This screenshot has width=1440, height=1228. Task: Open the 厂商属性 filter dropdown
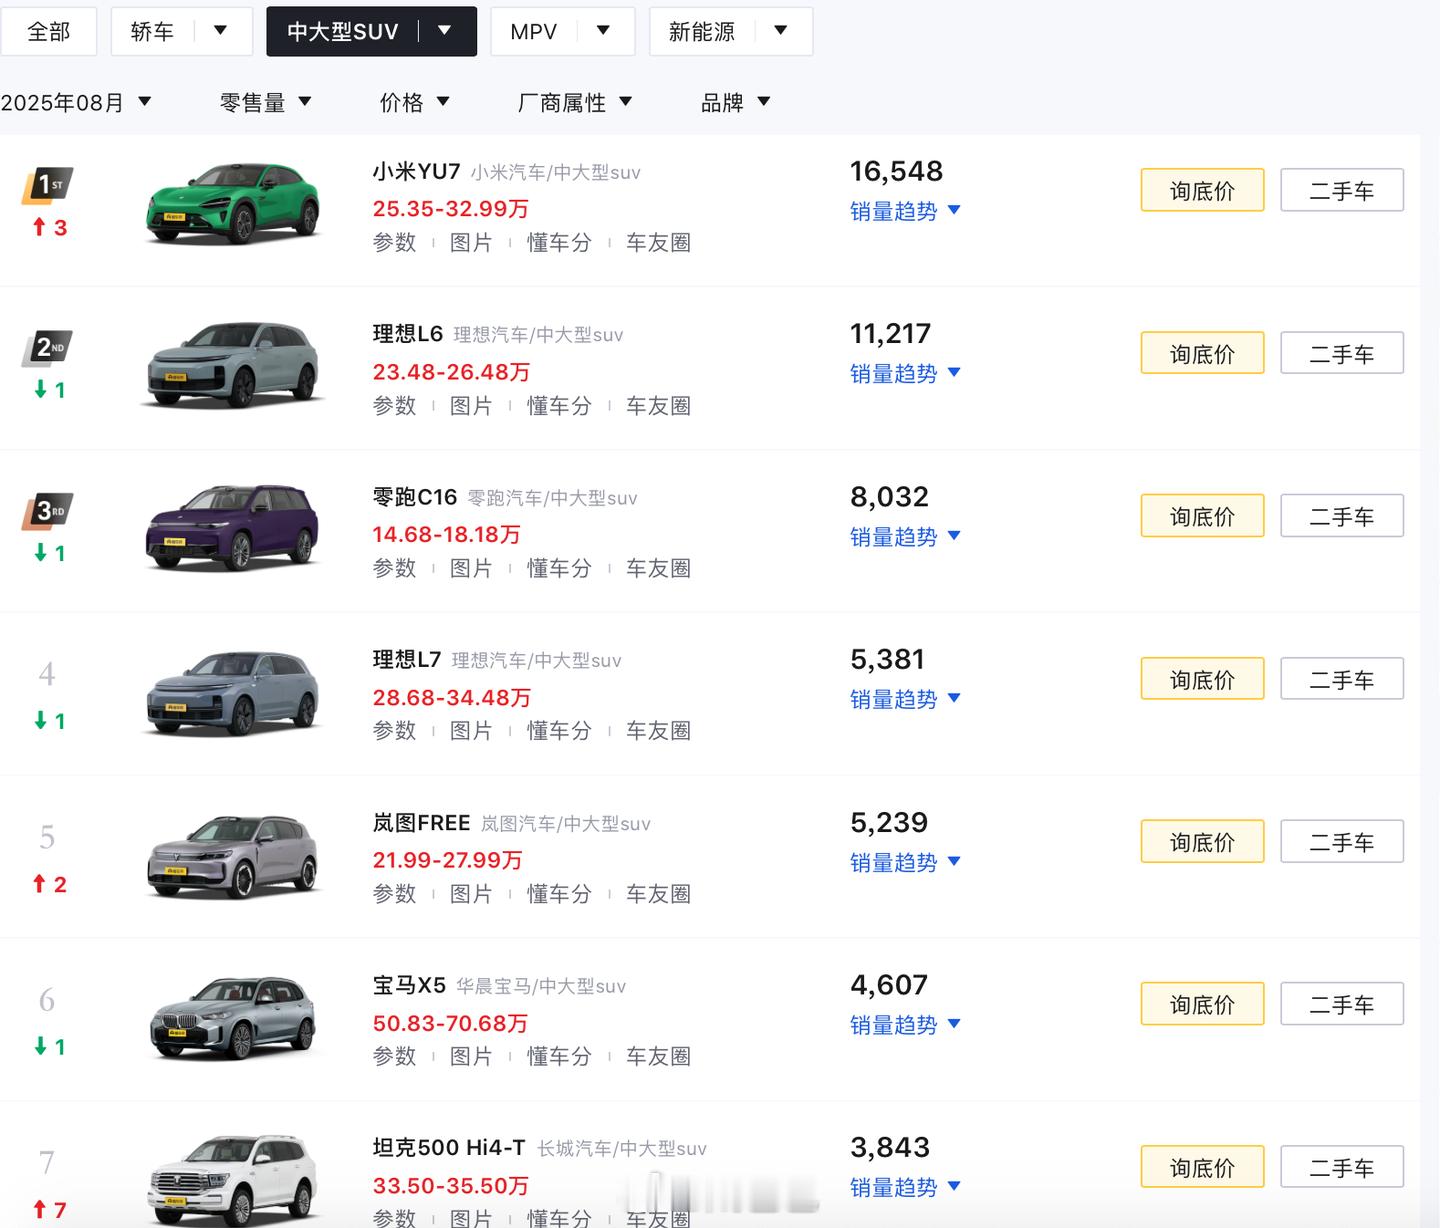click(575, 102)
